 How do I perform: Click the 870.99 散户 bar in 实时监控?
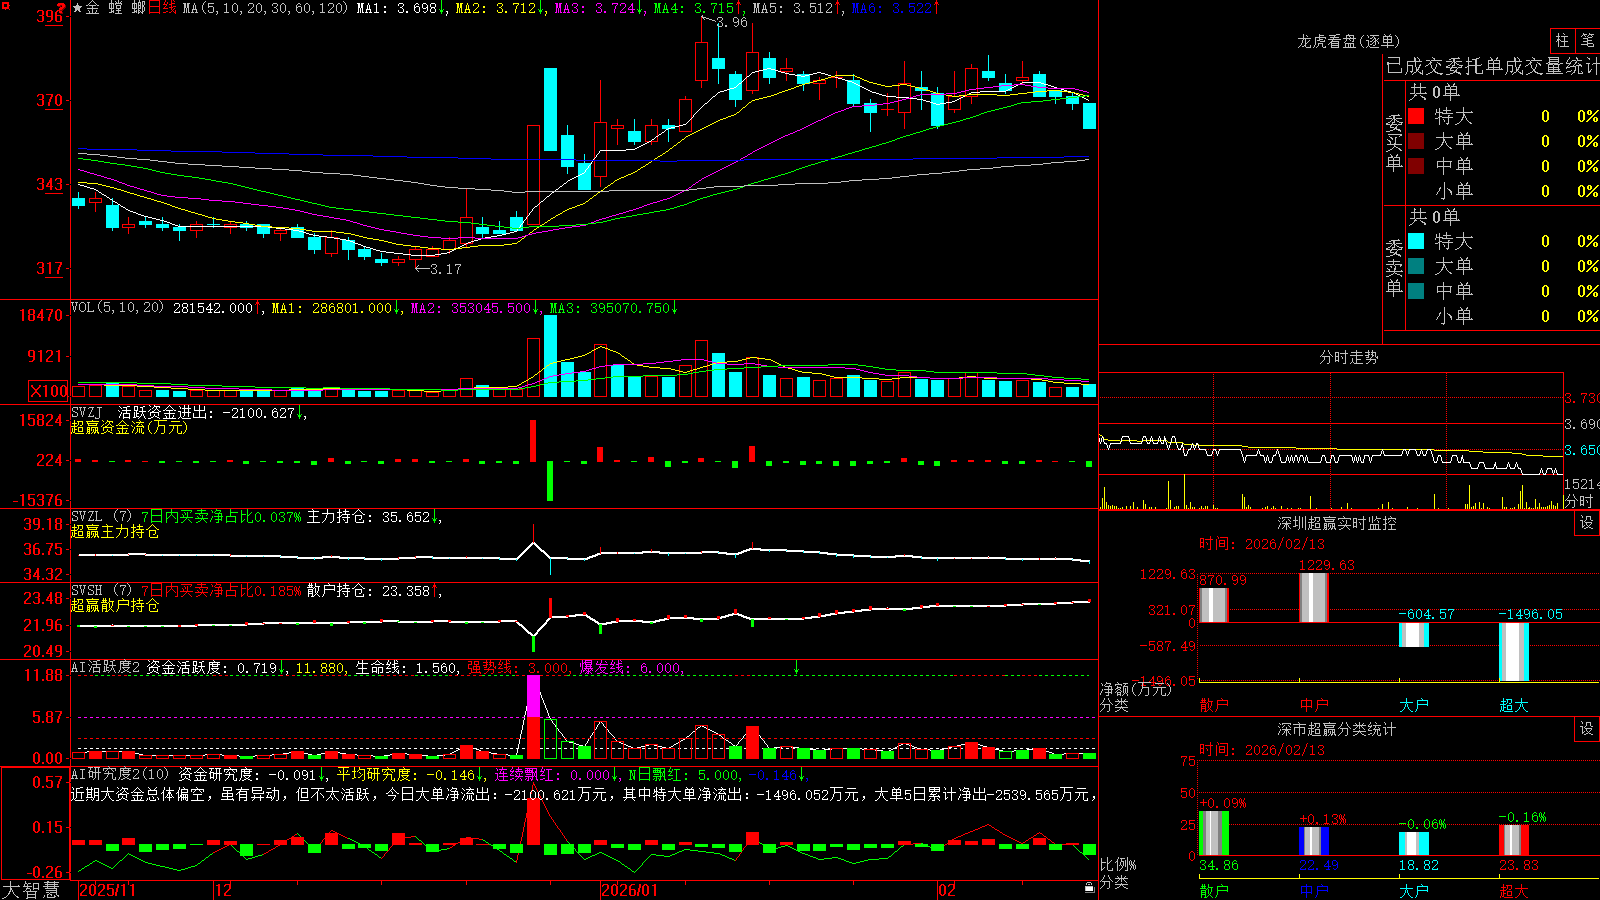pyautogui.click(x=1214, y=605)
